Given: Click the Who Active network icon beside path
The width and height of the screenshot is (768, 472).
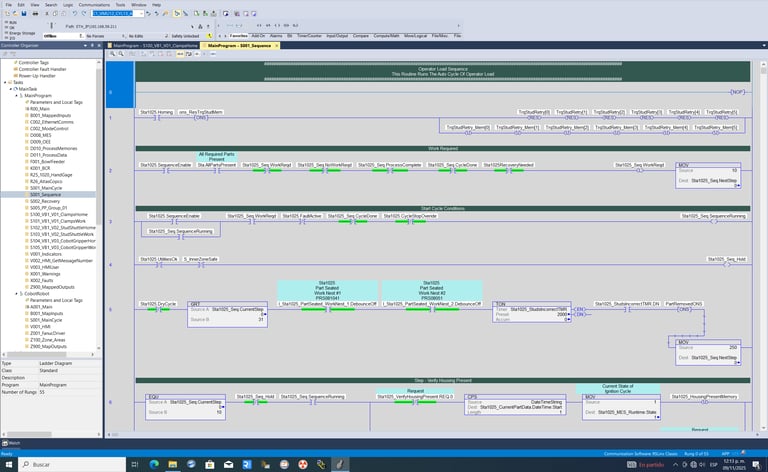Looking at the screenshot, I should click(200, 26).
